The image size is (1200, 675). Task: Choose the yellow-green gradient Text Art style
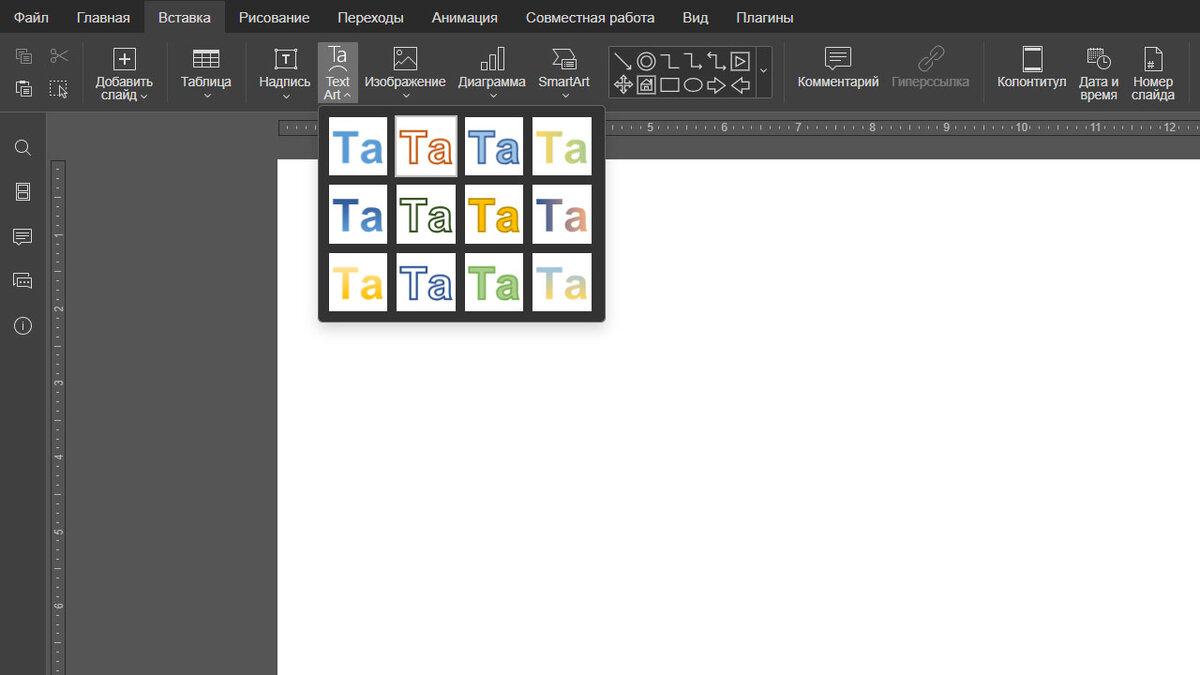pyautogui.click(x=562, y=147)
